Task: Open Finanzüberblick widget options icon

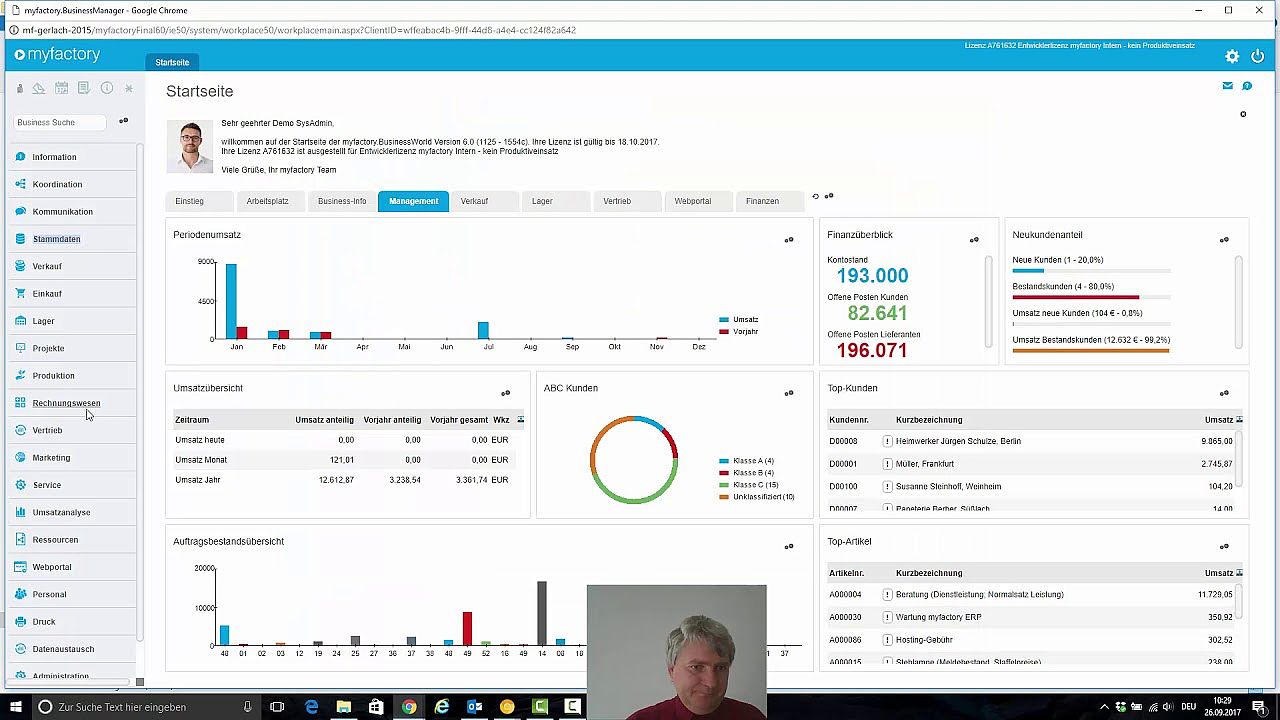Action: 974,240
